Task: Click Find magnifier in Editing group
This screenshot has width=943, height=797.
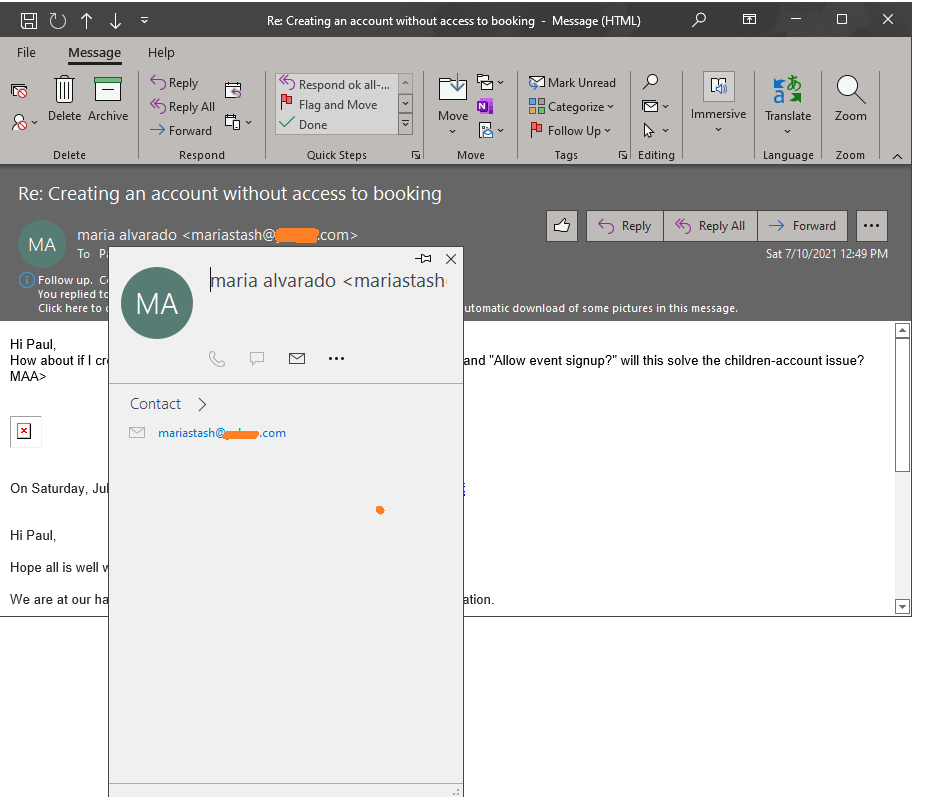Action: pos(650,82)
